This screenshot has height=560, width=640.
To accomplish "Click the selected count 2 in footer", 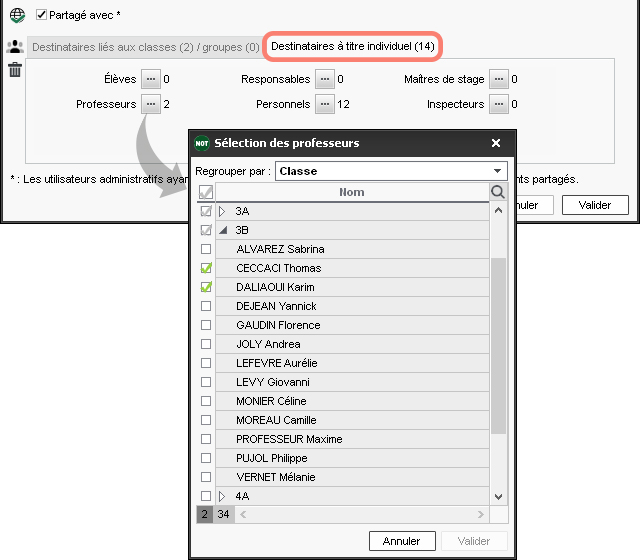I will click(x=204, y=514).
